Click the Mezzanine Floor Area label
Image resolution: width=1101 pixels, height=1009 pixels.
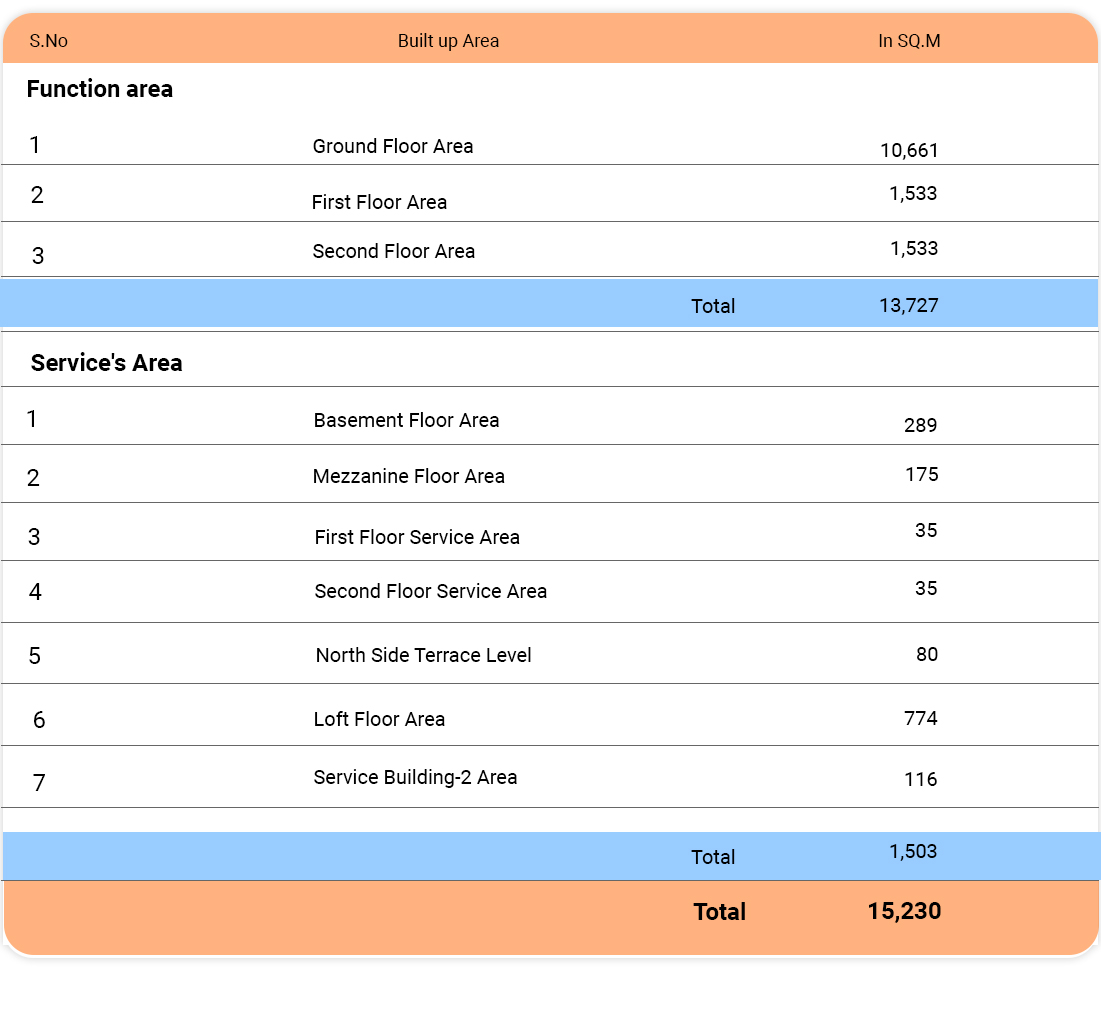(x=408, y=476)
